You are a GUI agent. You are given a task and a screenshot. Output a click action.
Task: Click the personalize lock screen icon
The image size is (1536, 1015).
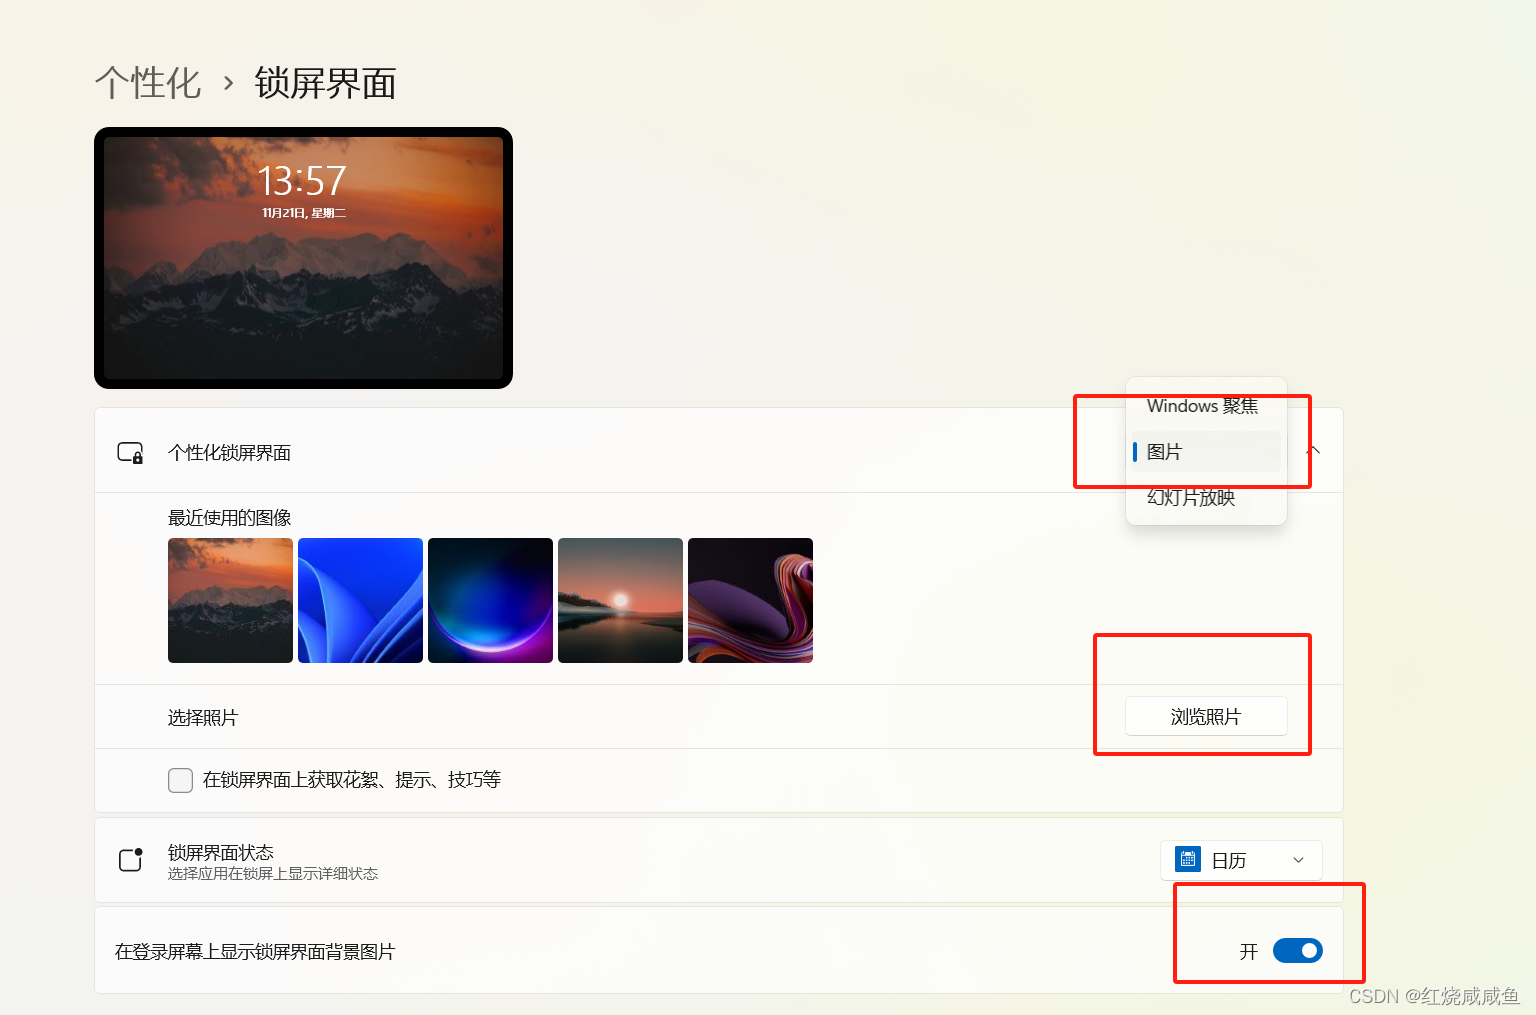click(131, 453)
